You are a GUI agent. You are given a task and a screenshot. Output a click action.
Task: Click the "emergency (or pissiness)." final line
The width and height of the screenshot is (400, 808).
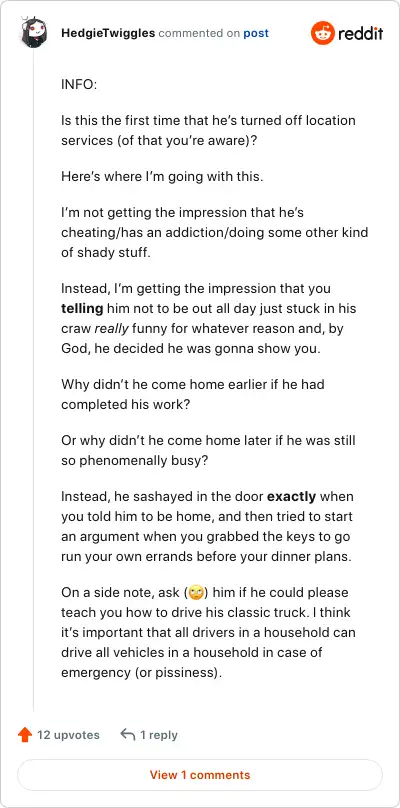click(x=141, y=673)
